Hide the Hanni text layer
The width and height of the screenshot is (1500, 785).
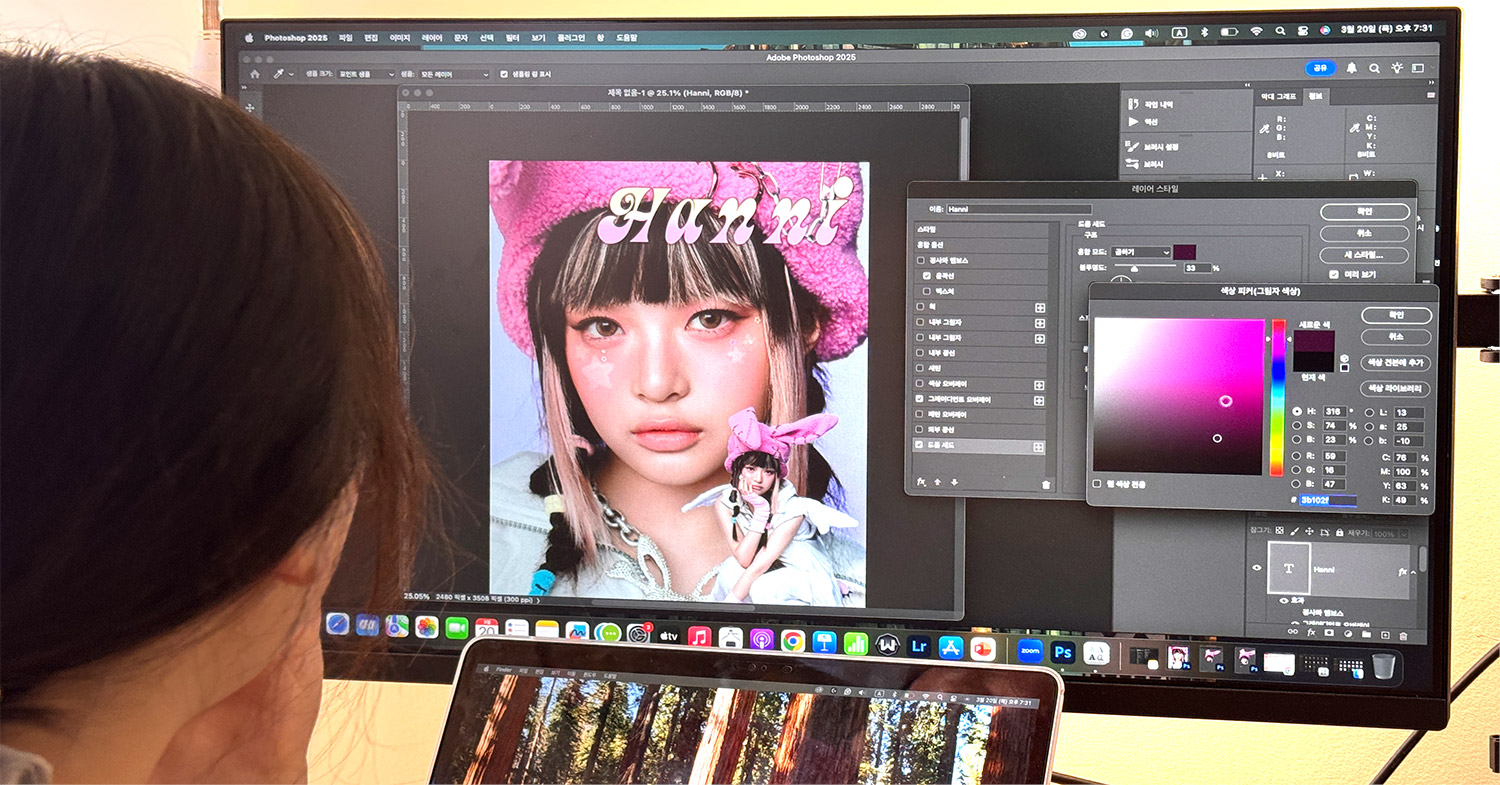1258,568
